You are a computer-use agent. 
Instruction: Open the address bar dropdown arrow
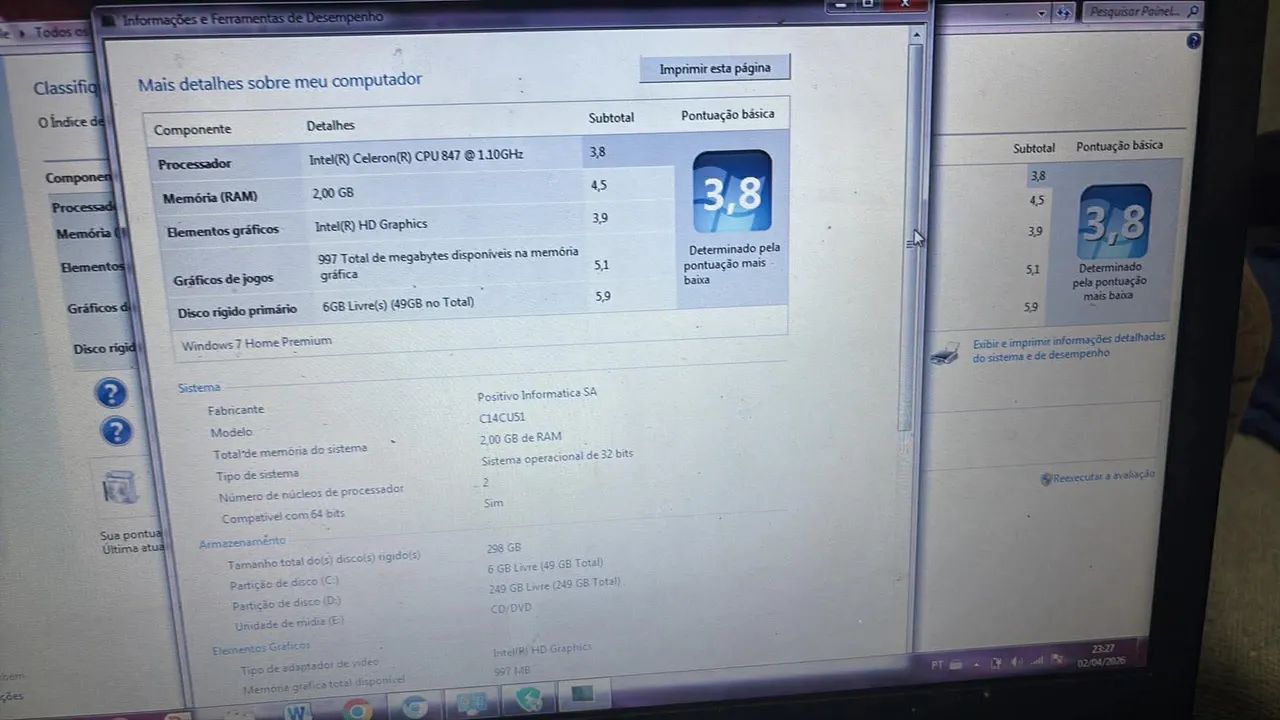coord(1041,13)
